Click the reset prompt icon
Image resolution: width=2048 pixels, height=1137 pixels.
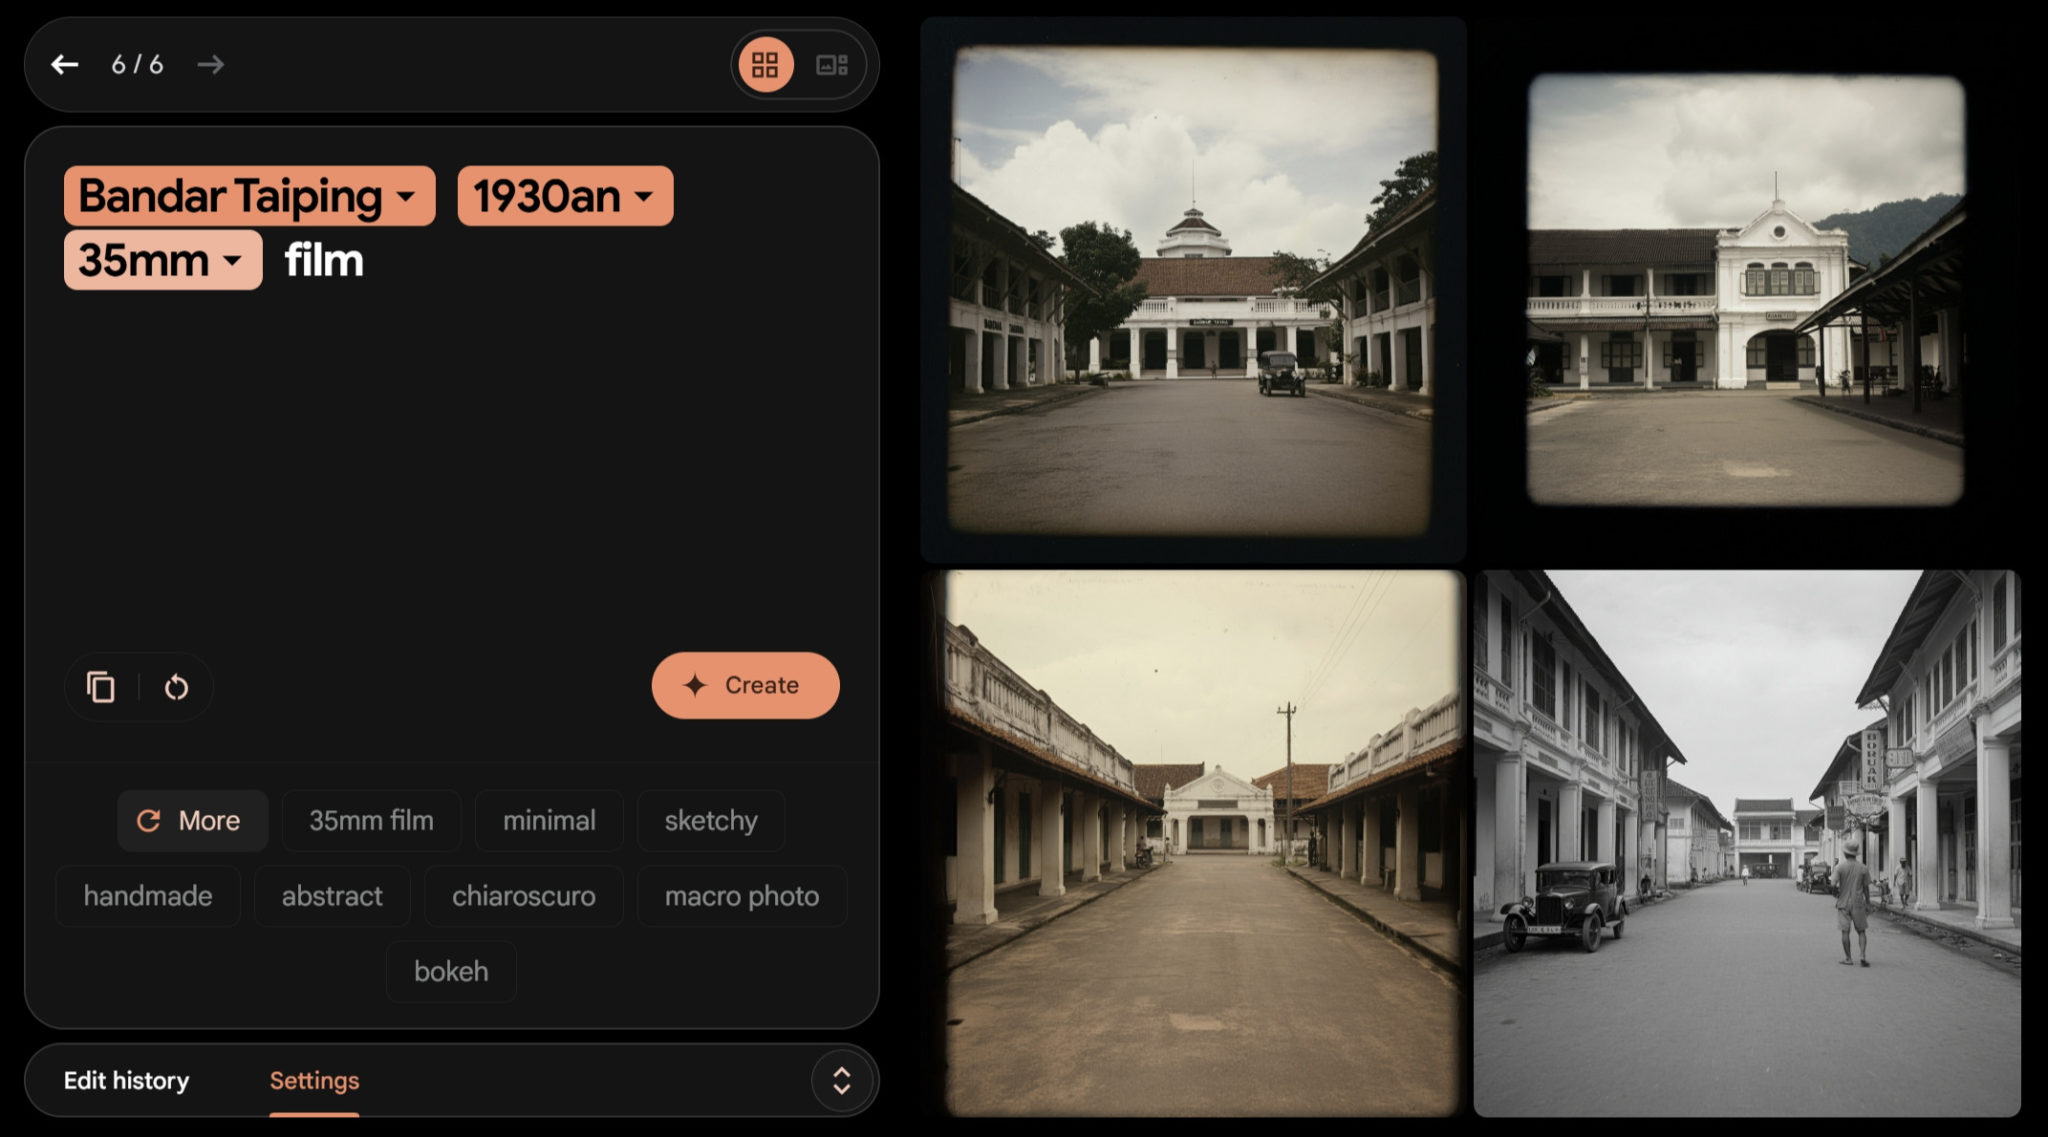[x=176, y=687]
